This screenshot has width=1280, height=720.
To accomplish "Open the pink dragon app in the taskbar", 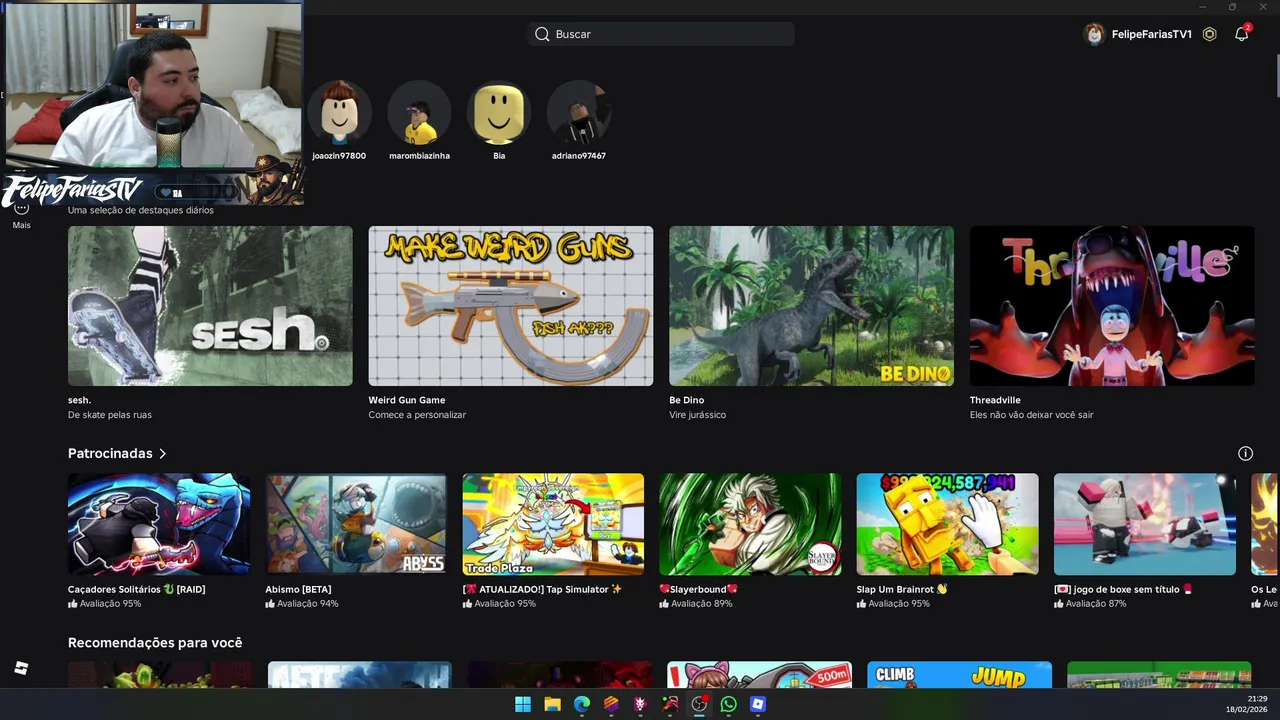I will (641, 705).
